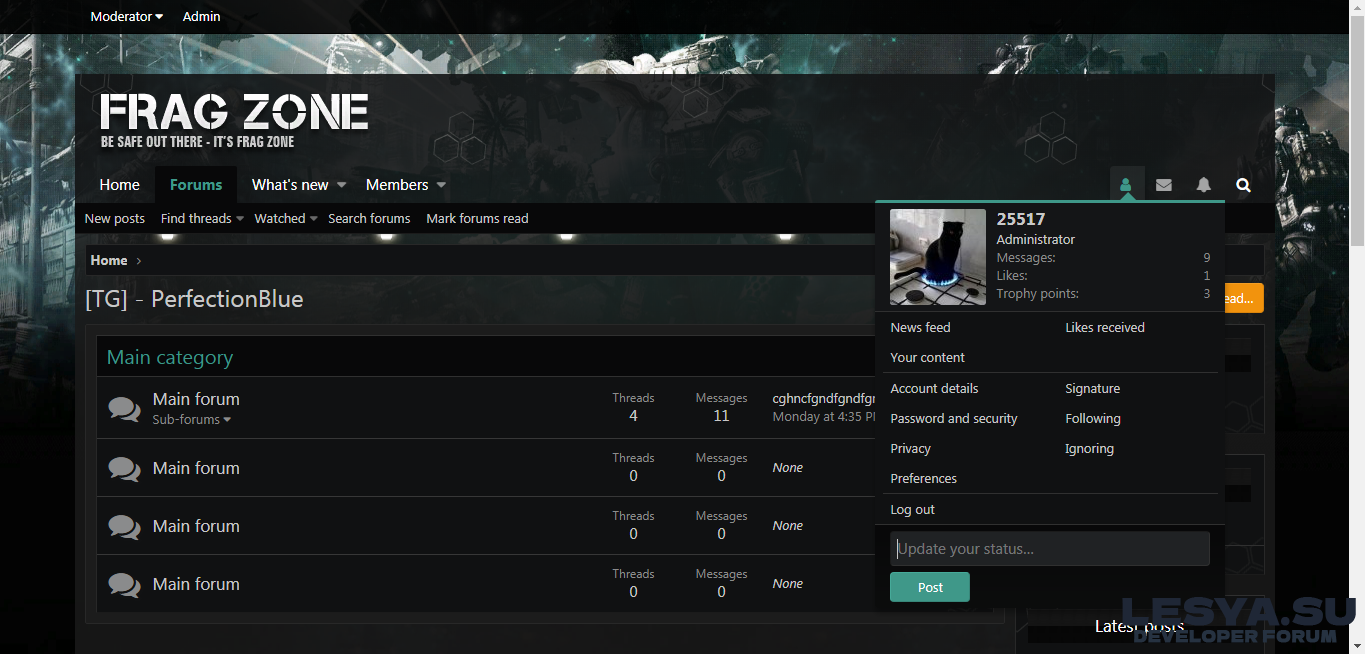Screen dimensions: 1365x654
Task: Click the search magnifier icon
Action: tap(1243, 185)
